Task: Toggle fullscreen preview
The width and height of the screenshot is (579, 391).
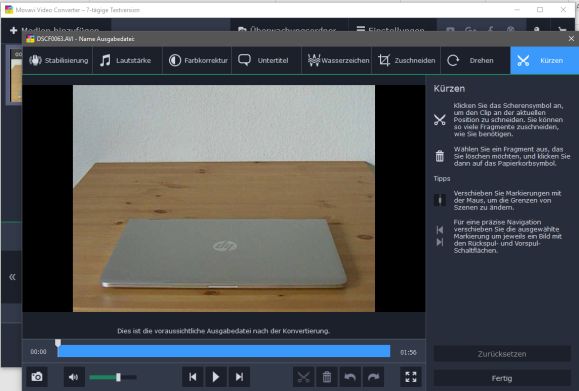Action: pyautogui.click(x=411, y=377)
